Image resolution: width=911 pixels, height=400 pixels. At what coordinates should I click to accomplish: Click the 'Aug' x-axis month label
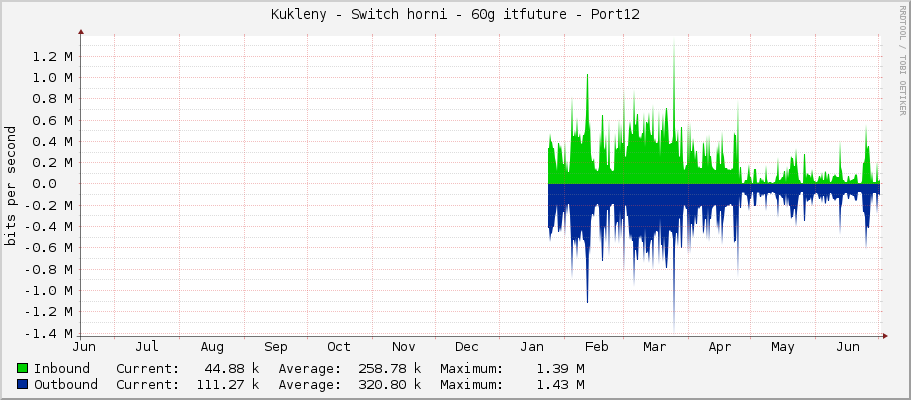point(212,347)
